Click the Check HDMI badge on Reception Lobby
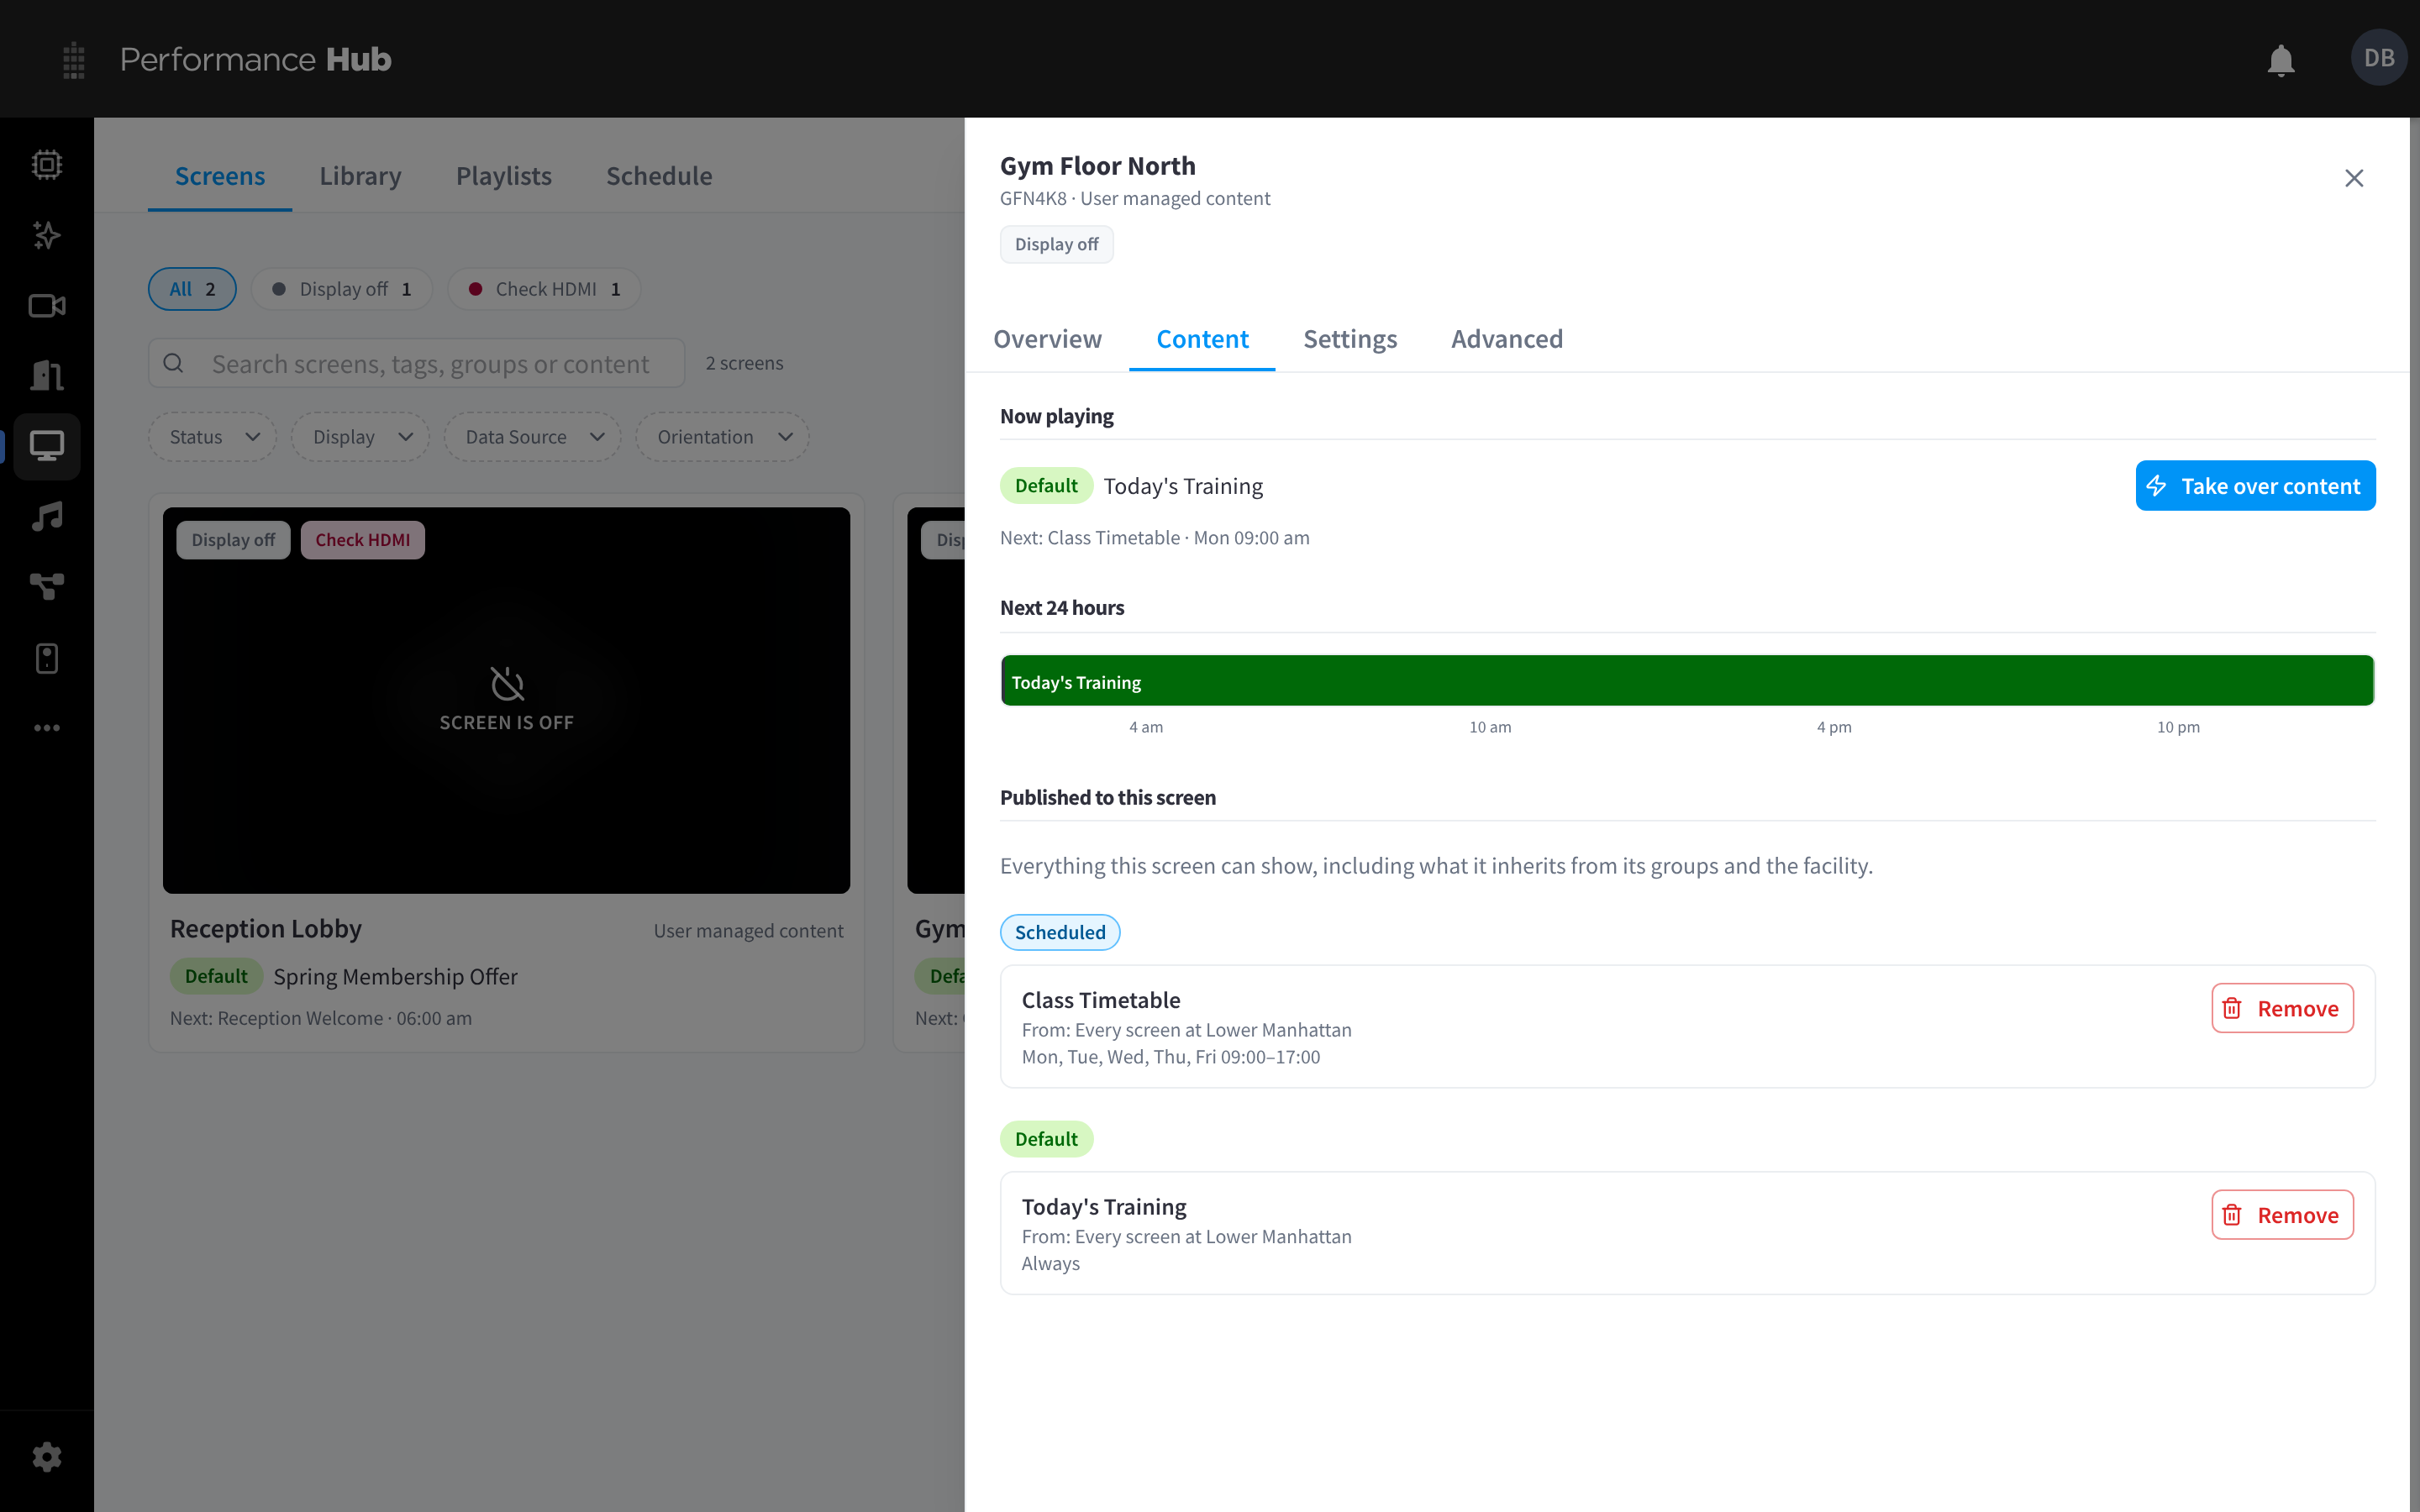Screen dimensions: 2420x1512 pyautogui.click(x=362, y=540)
